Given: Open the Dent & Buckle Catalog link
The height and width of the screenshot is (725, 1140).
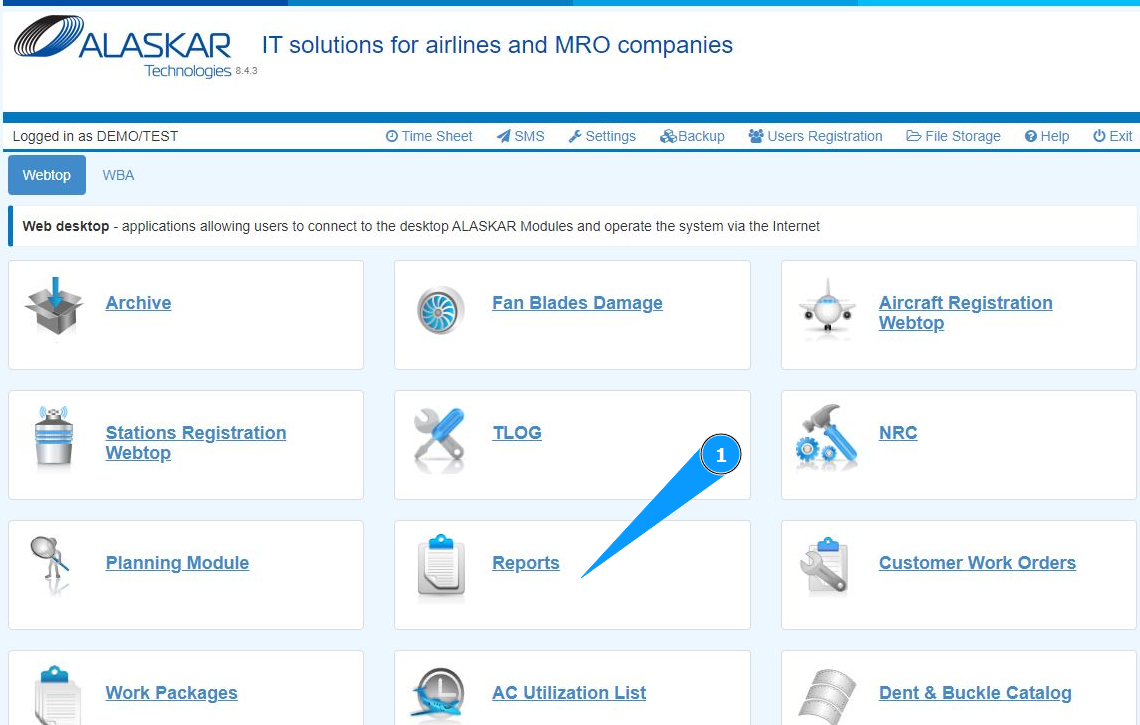Looking at the screenshot, I should (975, 693).
